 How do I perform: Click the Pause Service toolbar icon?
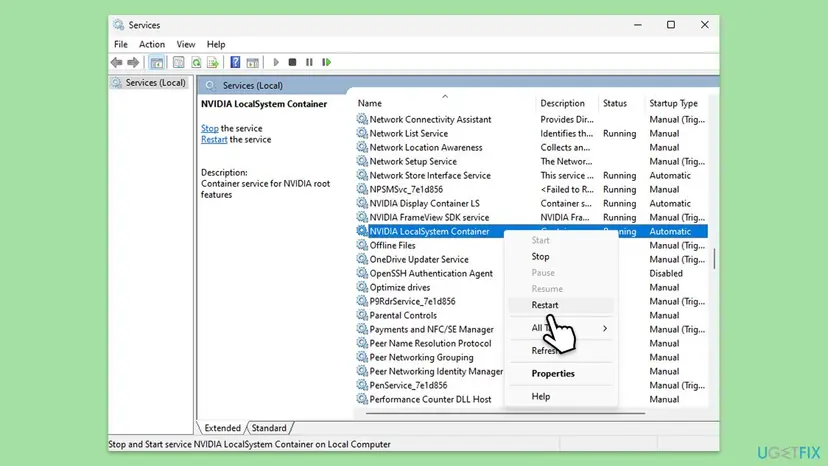pos(309,62)
